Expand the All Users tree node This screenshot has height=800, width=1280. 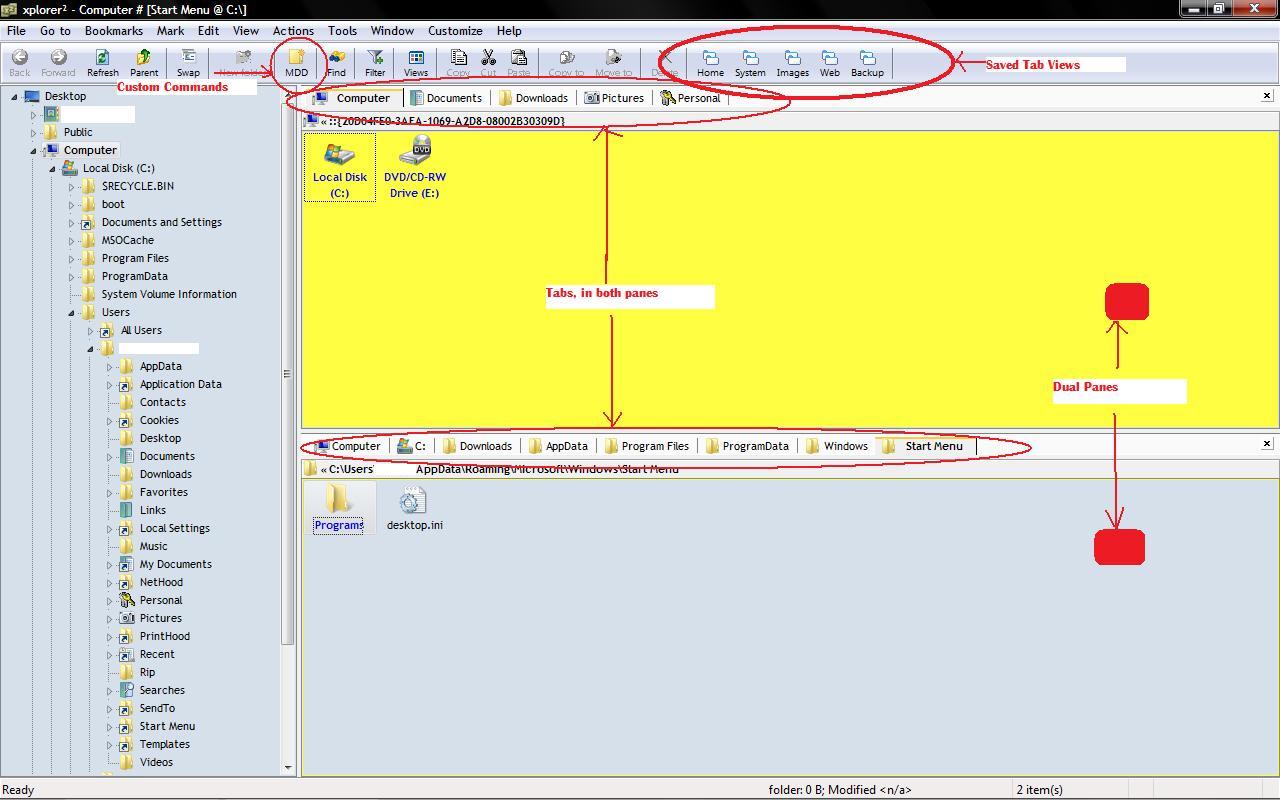click(90, 330)
